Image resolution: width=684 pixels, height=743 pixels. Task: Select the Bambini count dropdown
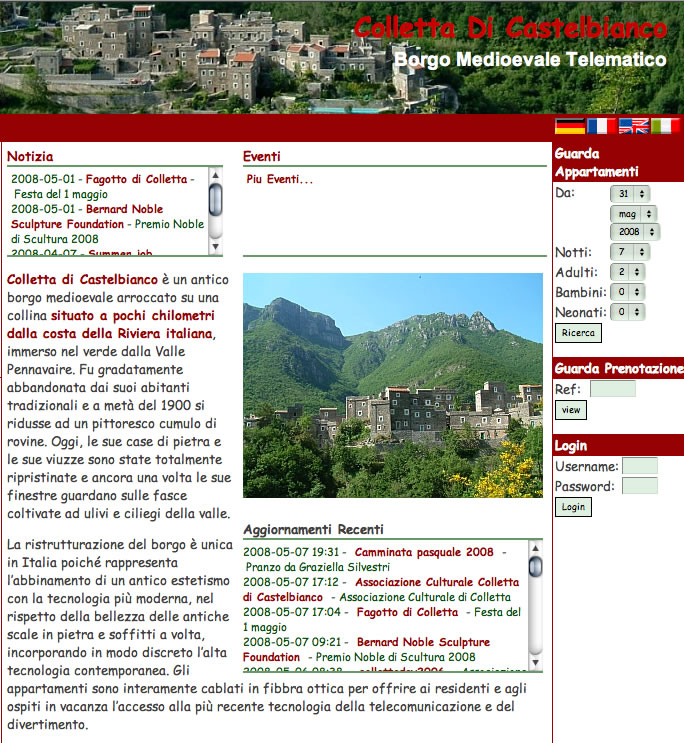(628, 292)
